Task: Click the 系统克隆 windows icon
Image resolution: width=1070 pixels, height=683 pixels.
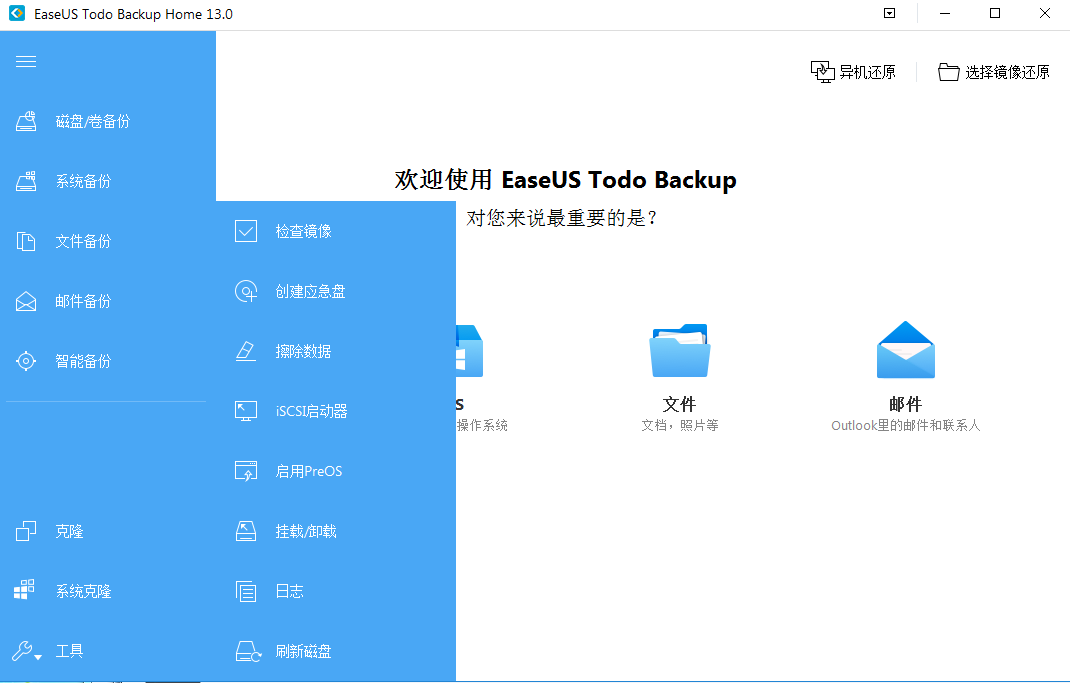Action: click(x=25, y=590)
